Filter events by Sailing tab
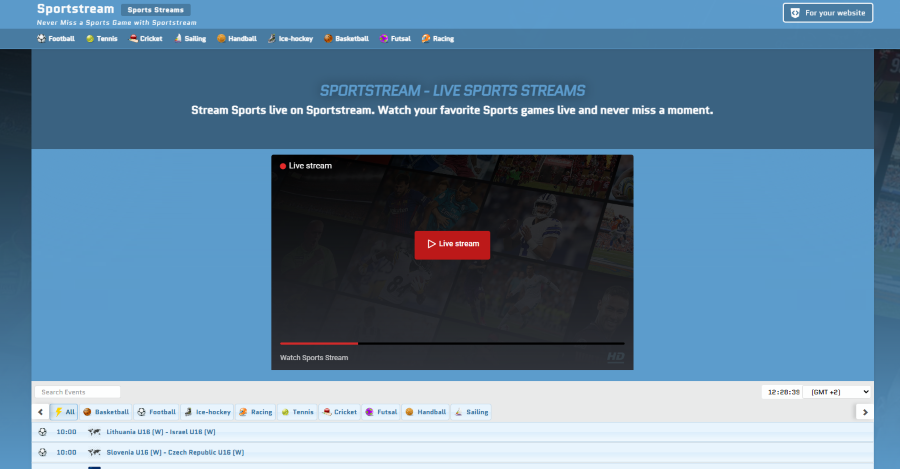Viewport: 900px width, 469px height. (471, 412)
